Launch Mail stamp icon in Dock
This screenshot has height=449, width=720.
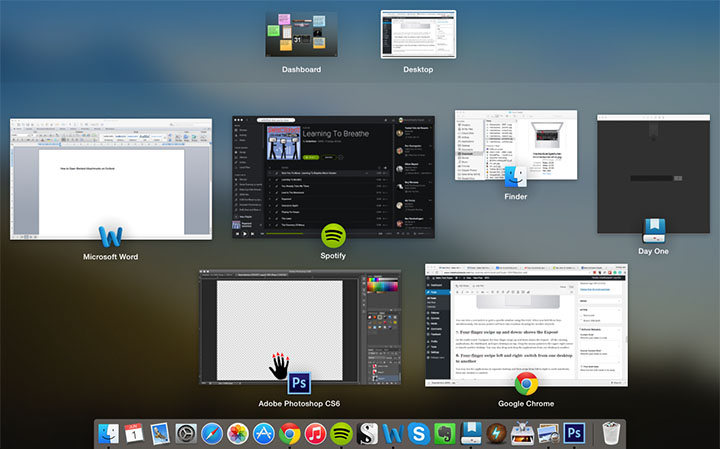point(160,433)
